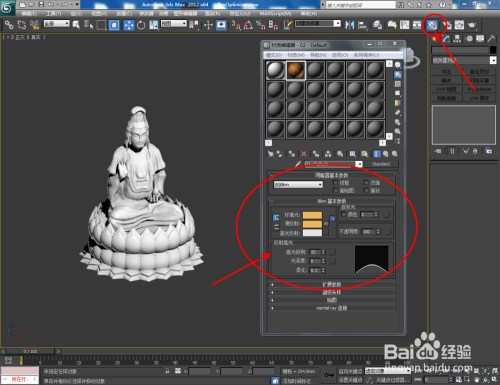The height and width of the screenshot is (385, 500).
Task: Click the render teapot icon
Action: coord(472,25)
